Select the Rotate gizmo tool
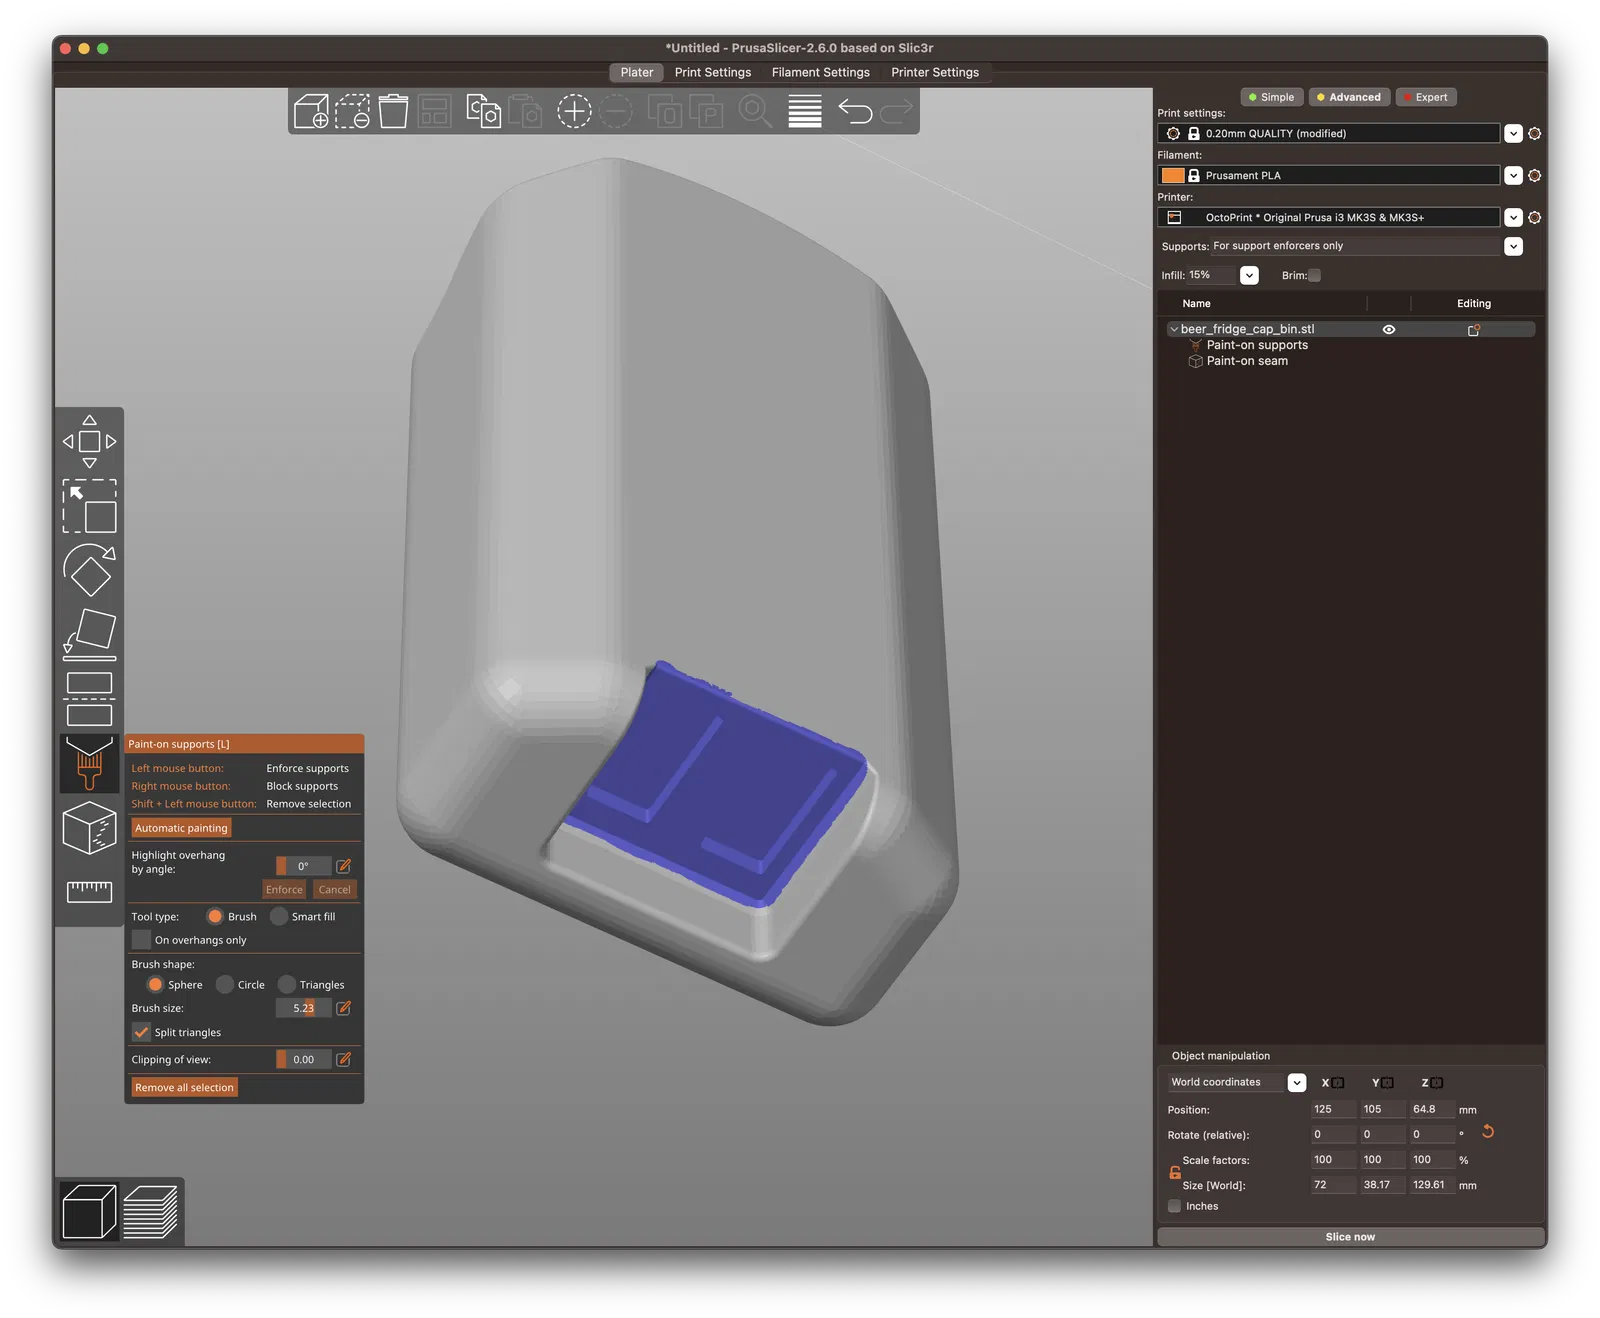 pos(89,571)
